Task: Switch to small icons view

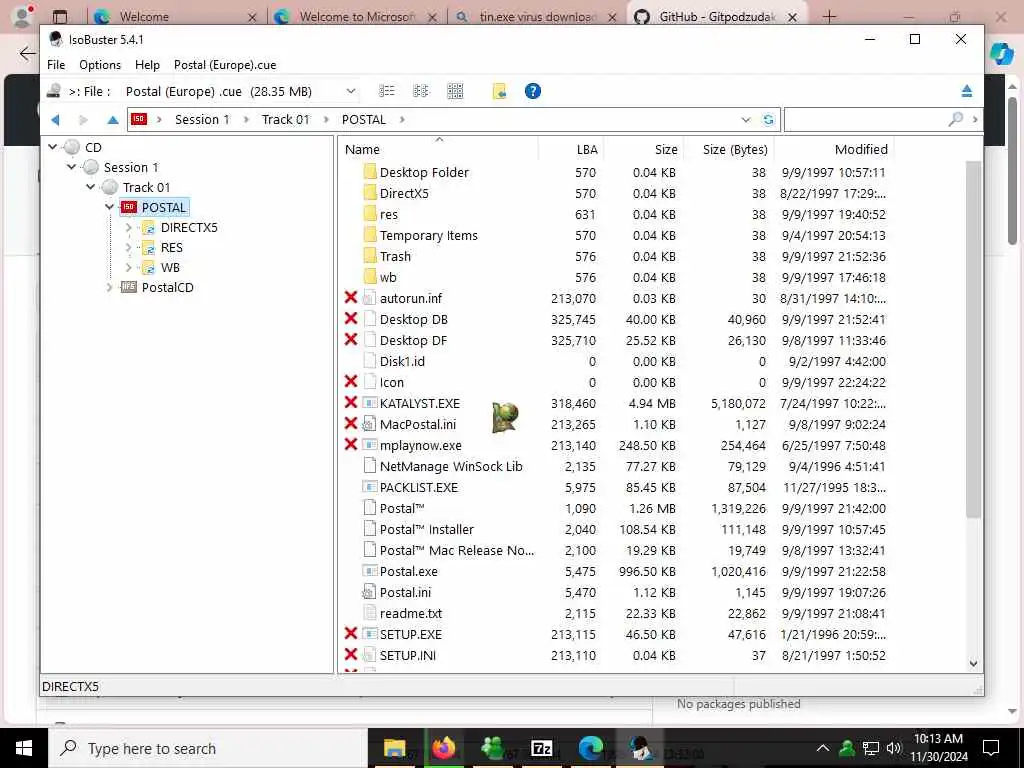Action: (x=421, y=91)
